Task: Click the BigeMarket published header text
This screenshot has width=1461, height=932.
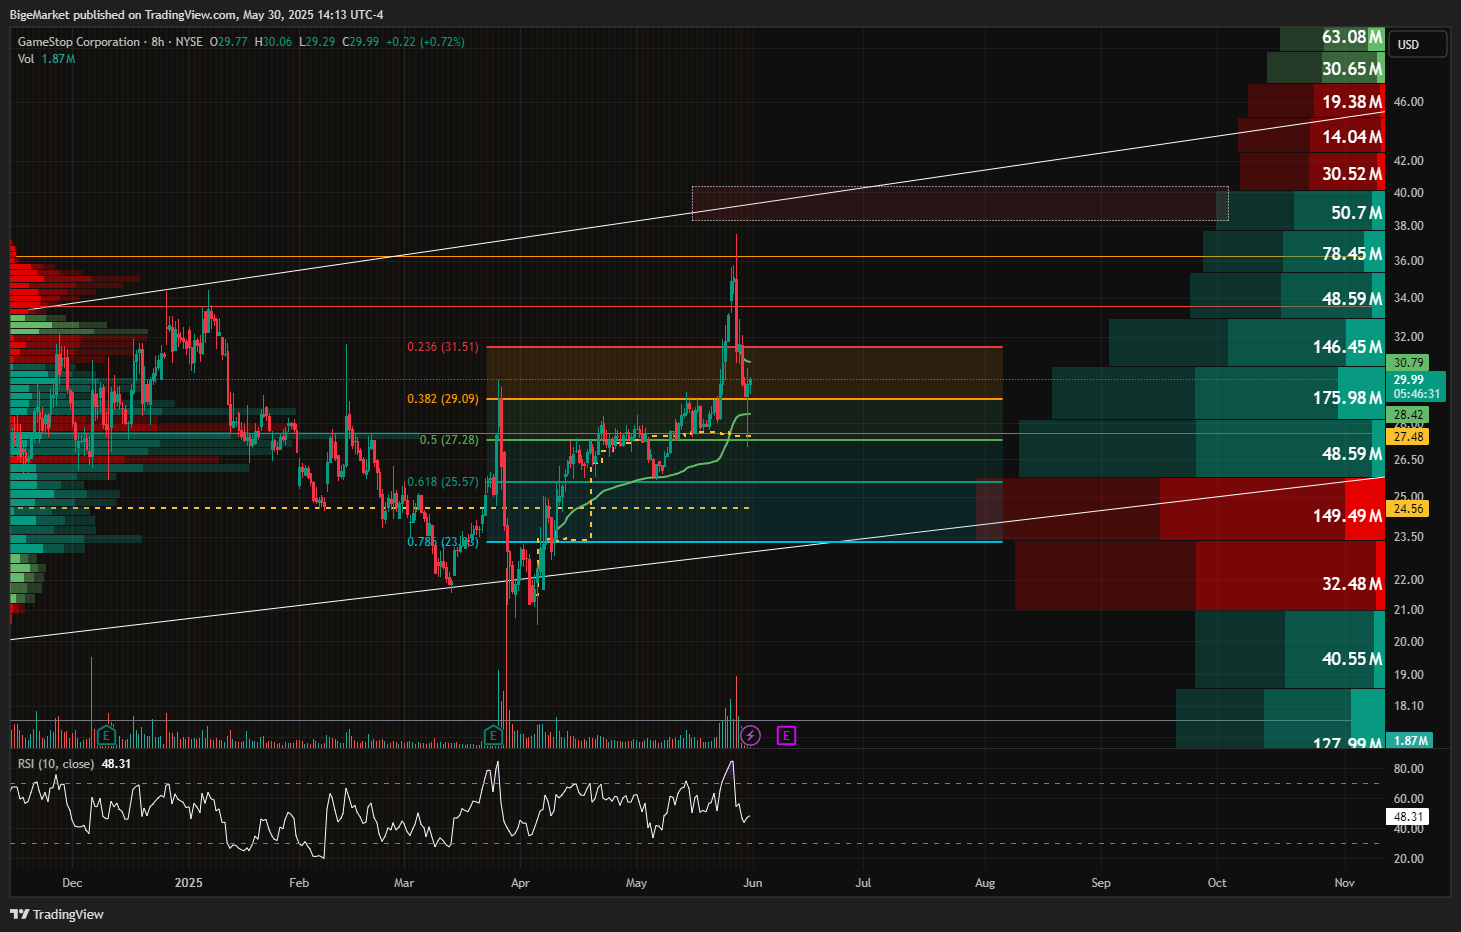Action: click(x=196, y=14)
